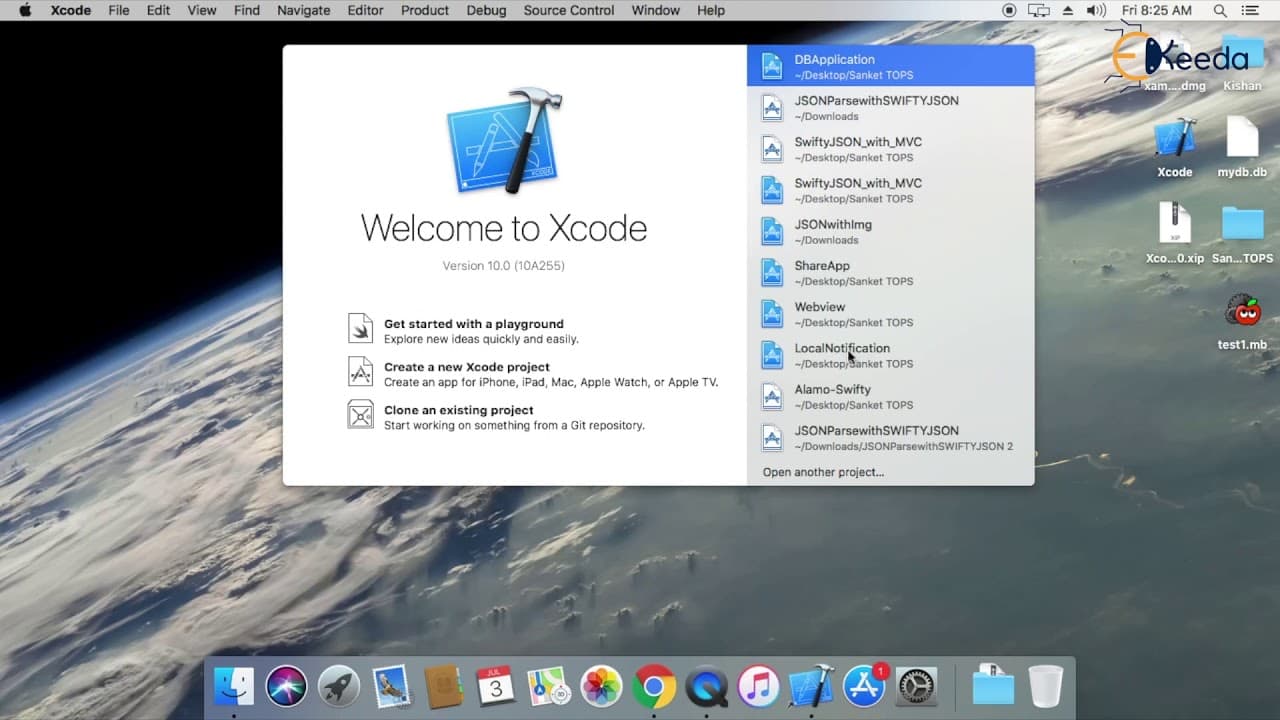Open the File menu
1280x720 pixels.
[119, 10]
